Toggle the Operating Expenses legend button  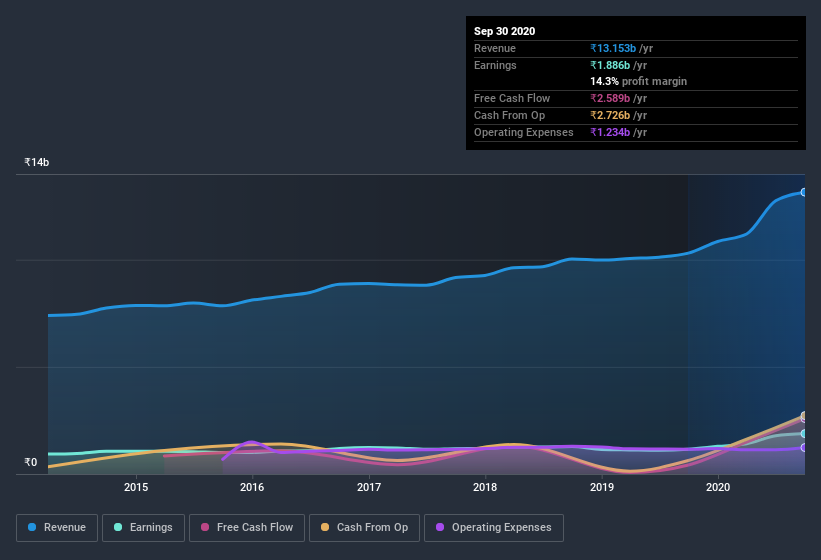click(494, 528)
